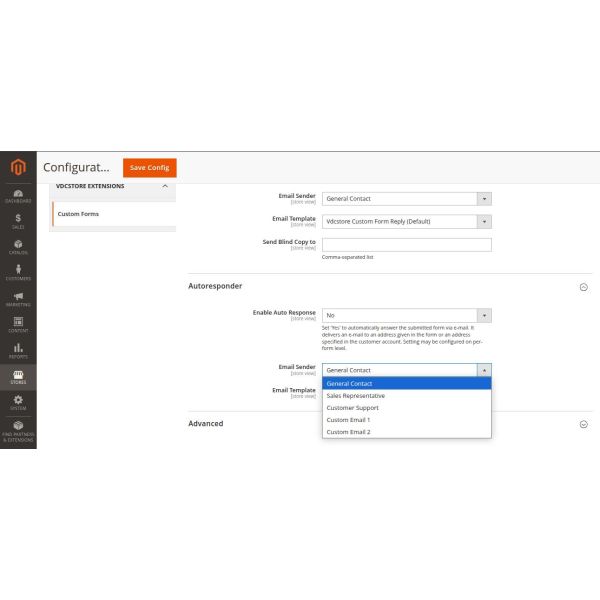Open the Reports sidebar icon
Image resolution: width=600 pixels, height=600 pixels.
point(18,351)
